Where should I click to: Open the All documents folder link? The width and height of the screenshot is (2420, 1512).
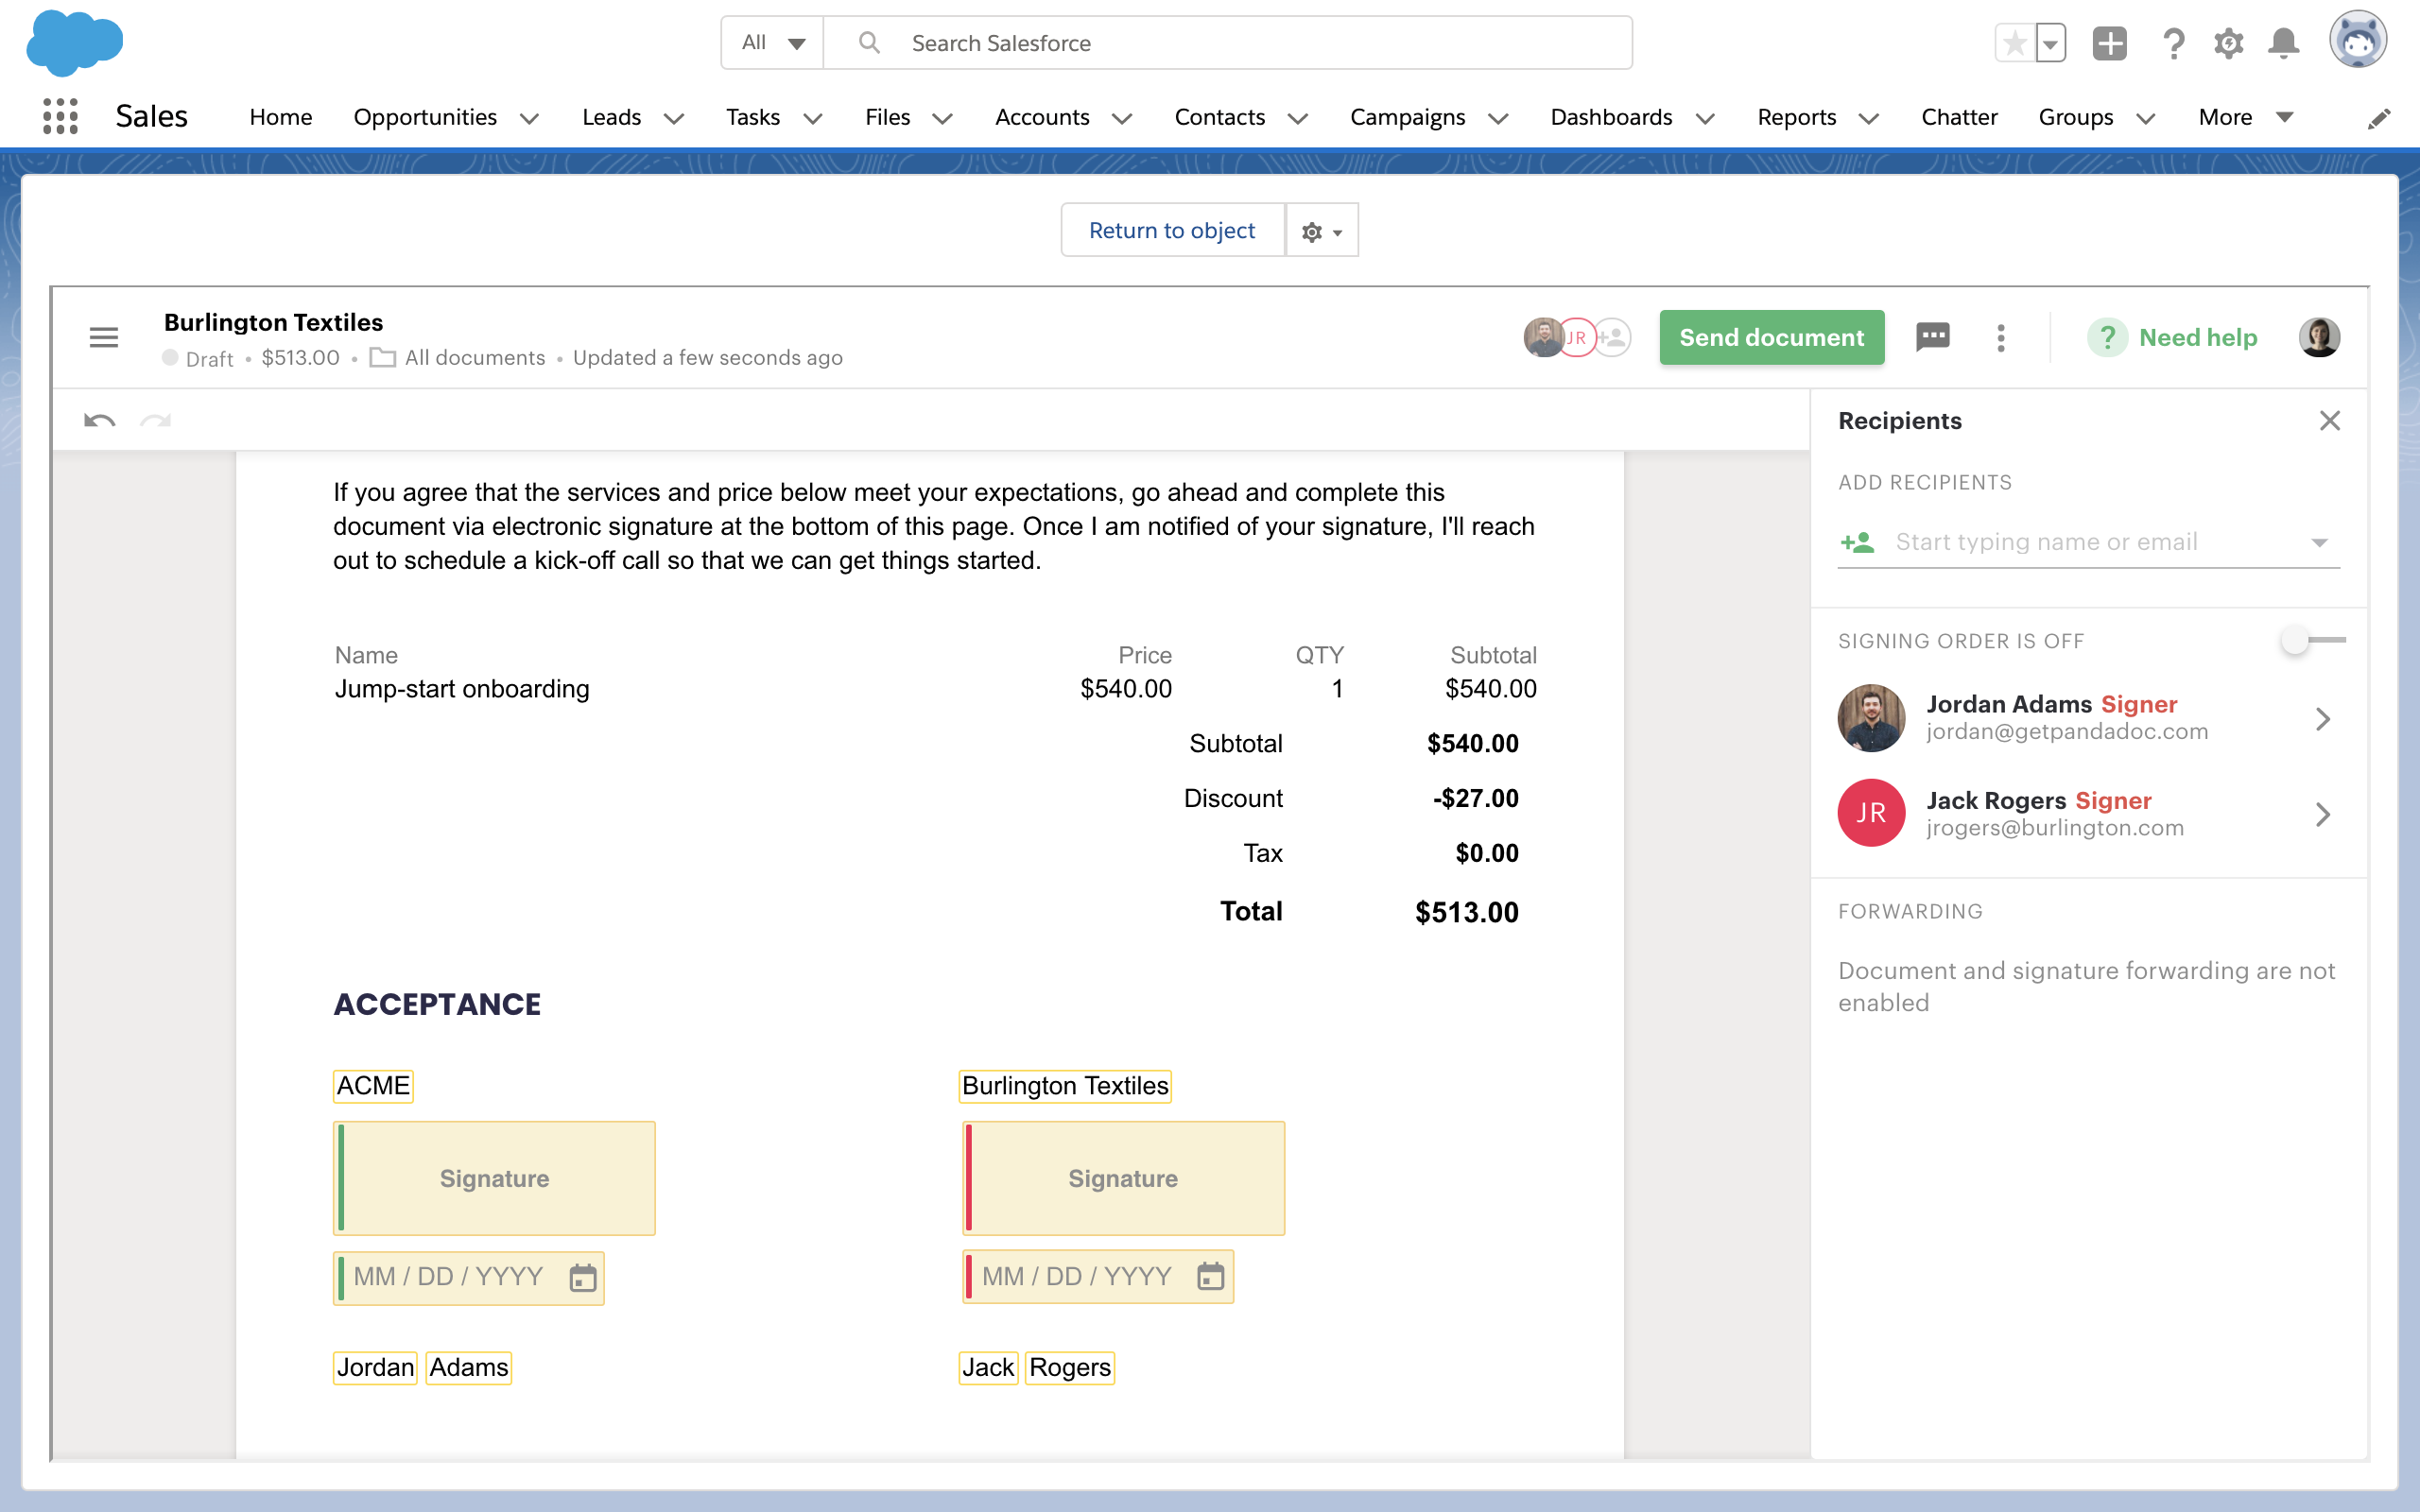(x=475, y=357)
